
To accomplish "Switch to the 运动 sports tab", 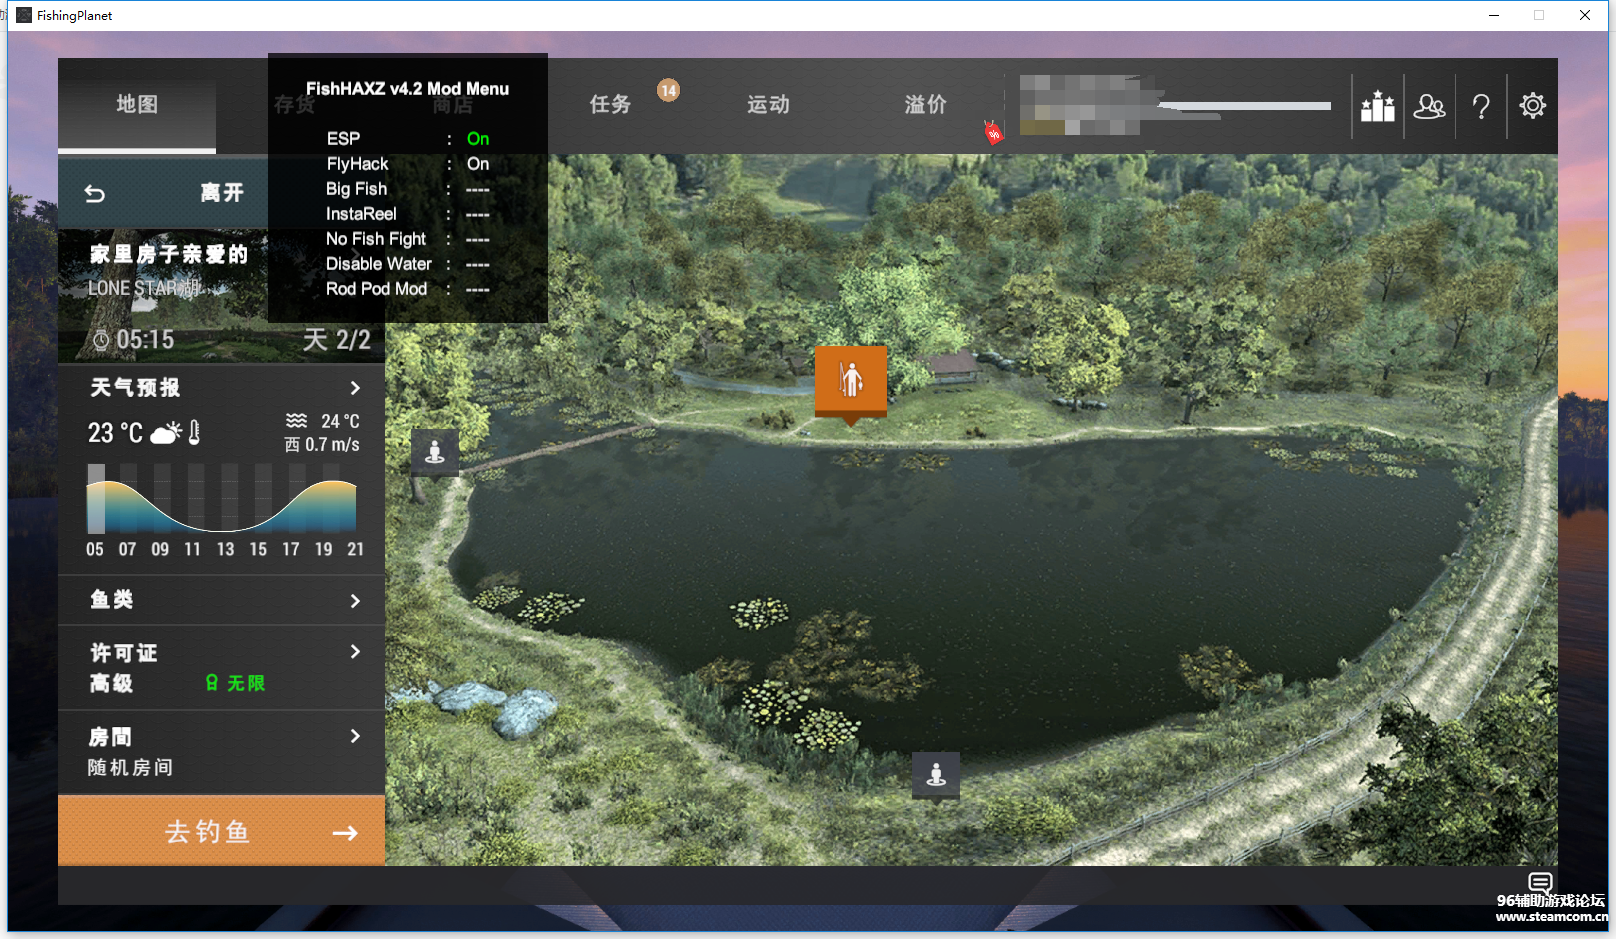I will coord(768,105).
